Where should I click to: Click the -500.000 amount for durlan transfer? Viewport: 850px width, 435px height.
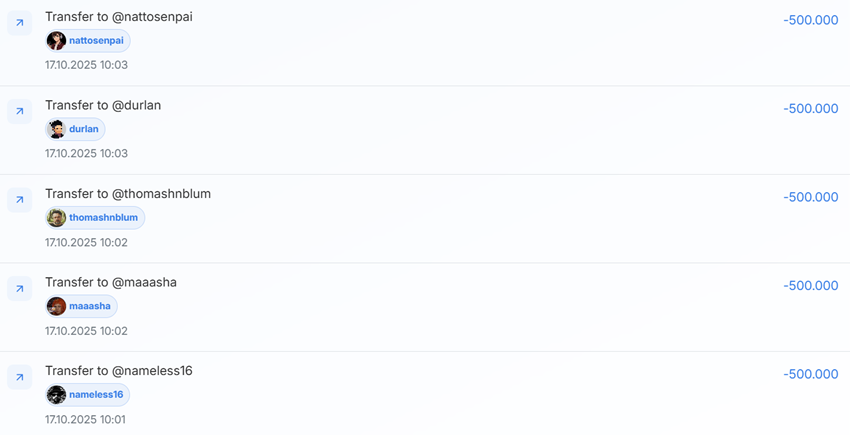click(810, 109)
